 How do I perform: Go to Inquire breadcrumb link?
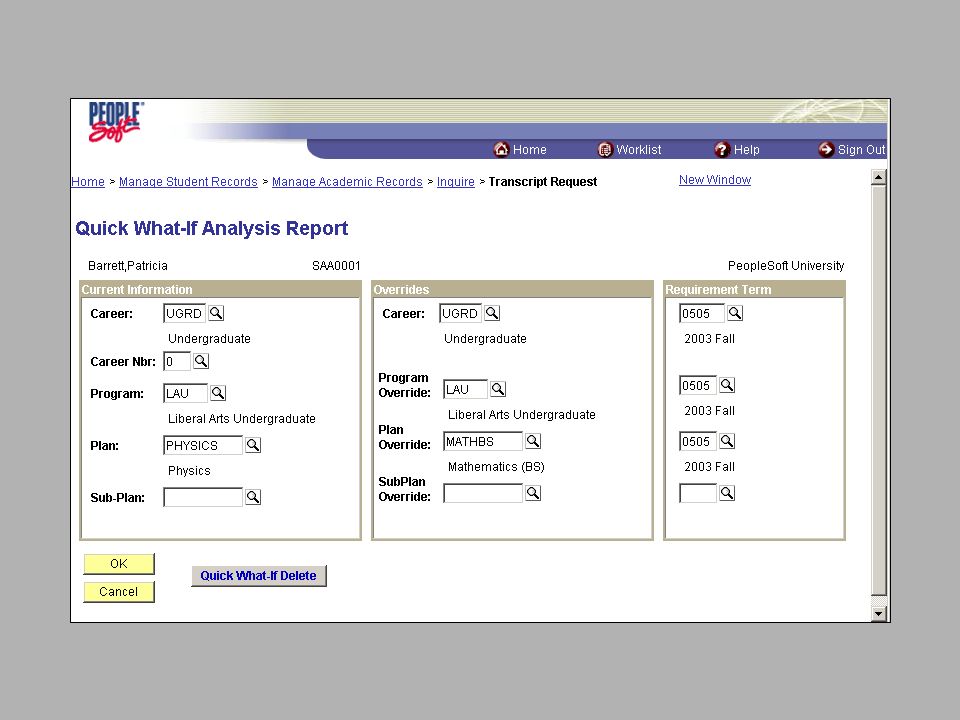point(456,182)
